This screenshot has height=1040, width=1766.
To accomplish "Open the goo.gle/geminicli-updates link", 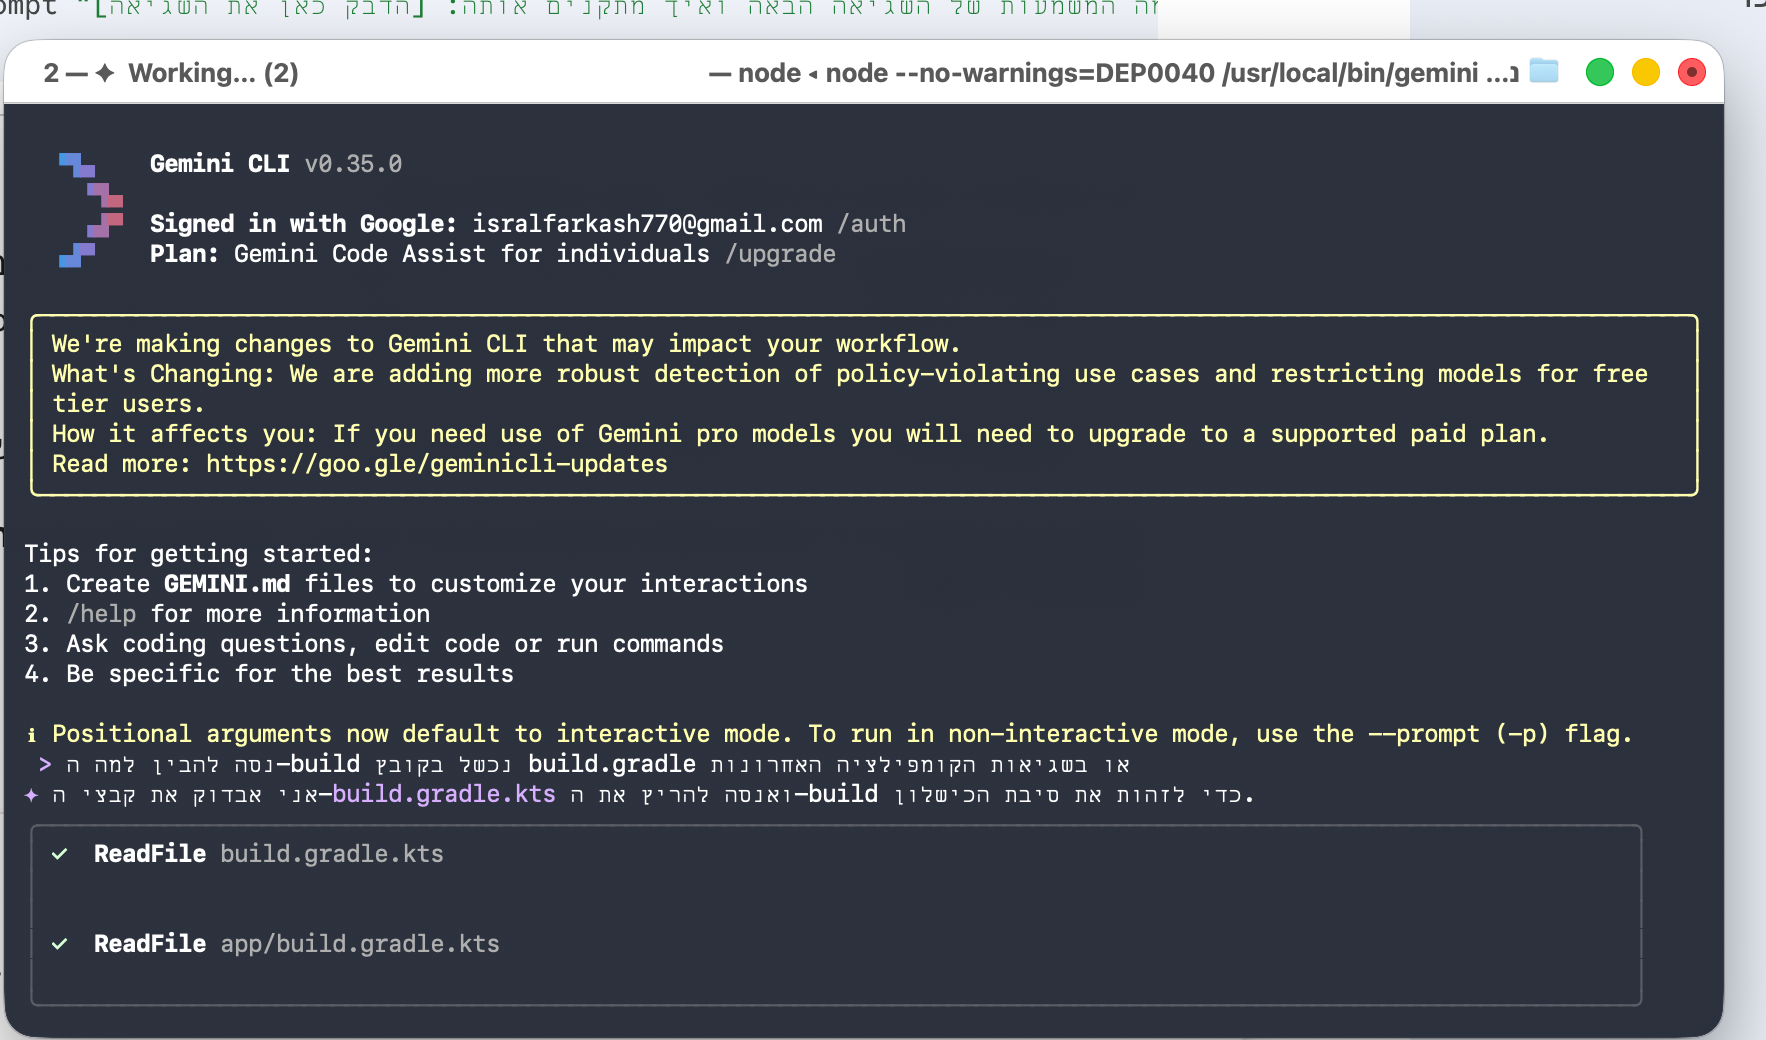I will pos(436,464).
